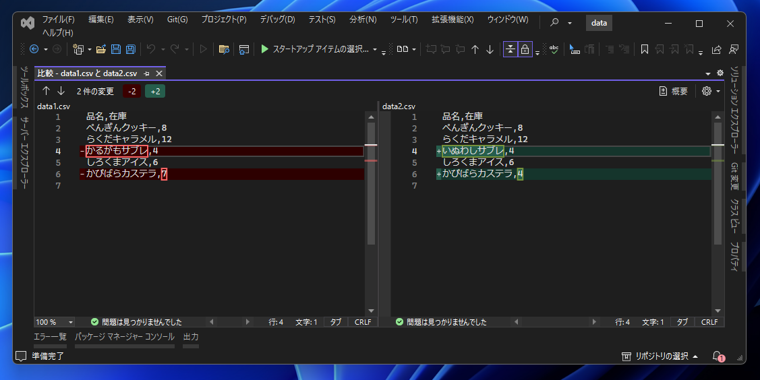Open the デバッグ(D) menu
This screenshot has height=380, width=760.
[277, 20]
